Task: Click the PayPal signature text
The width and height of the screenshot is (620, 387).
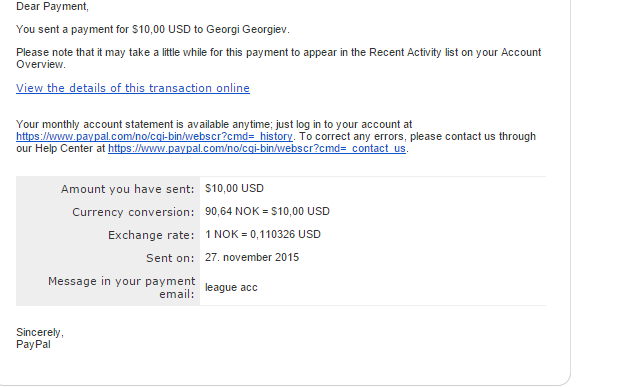Action: point(33,344)
